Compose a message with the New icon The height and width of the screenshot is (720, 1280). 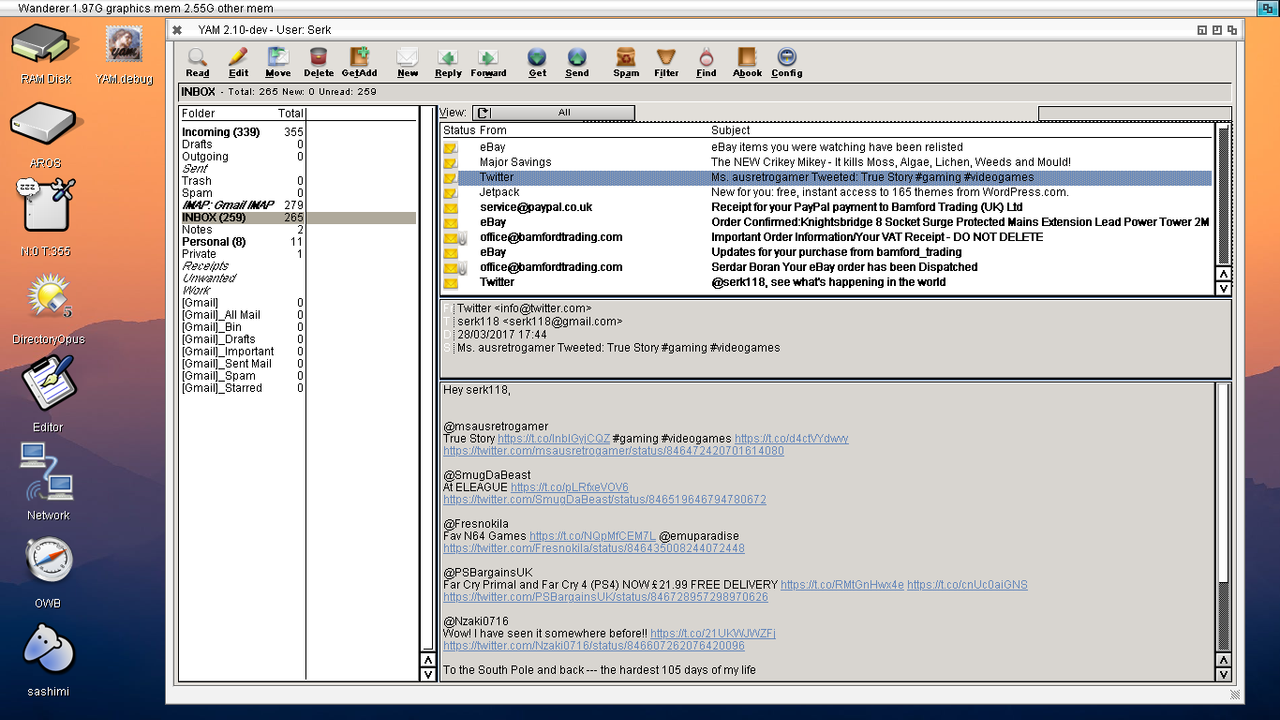(x=407, y=62)
